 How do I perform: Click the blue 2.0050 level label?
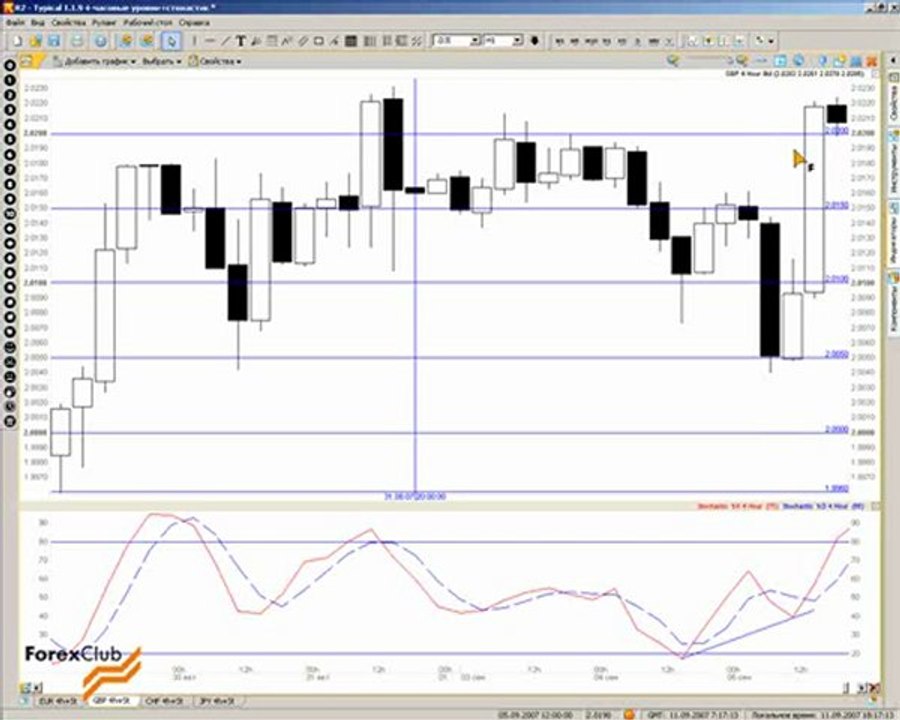pos(836,355)
